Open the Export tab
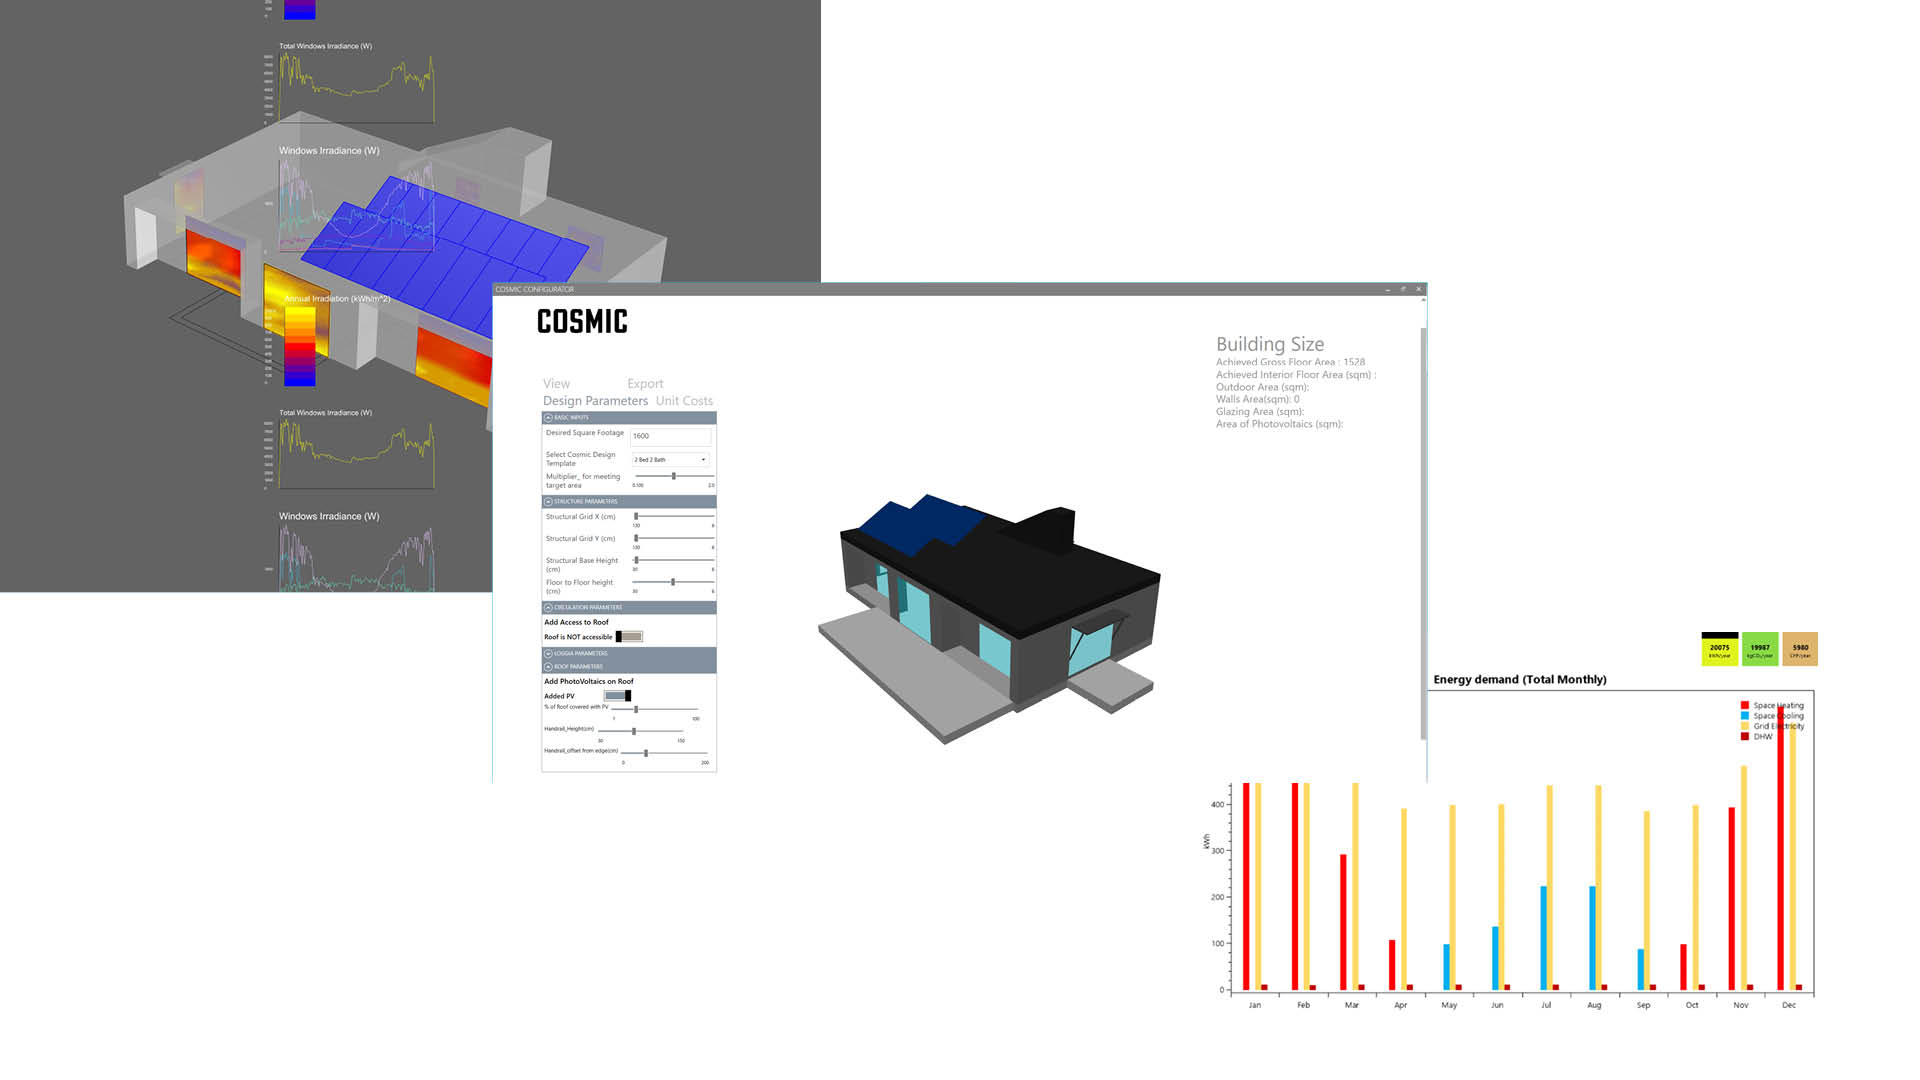Screen dimensions: 1920x1080 tap(645, 384)
